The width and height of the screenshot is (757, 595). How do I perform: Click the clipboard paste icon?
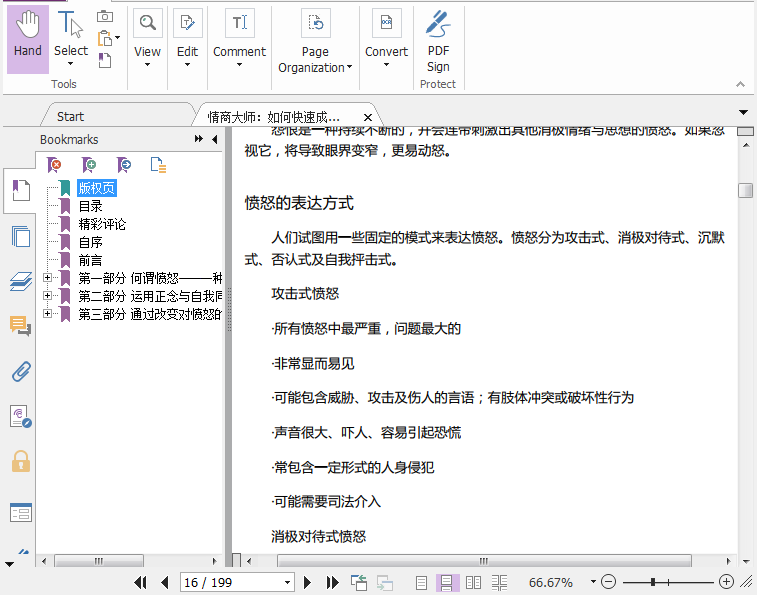pos(105,38)
